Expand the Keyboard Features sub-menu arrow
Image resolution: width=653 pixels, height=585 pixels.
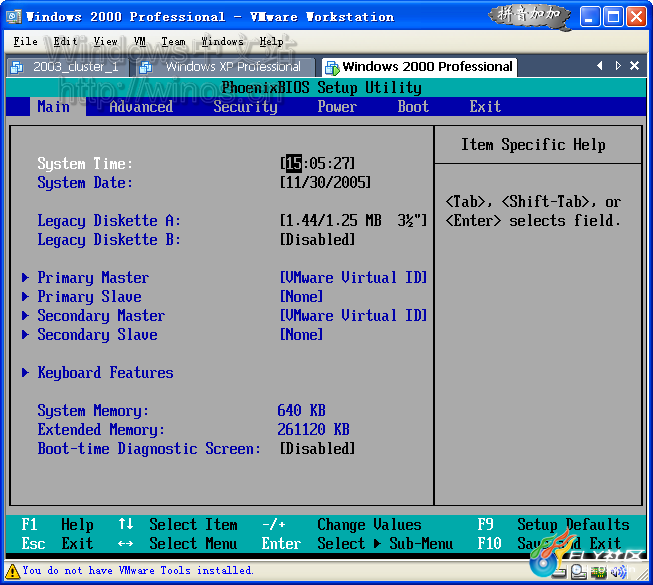(x=25, y=373)
